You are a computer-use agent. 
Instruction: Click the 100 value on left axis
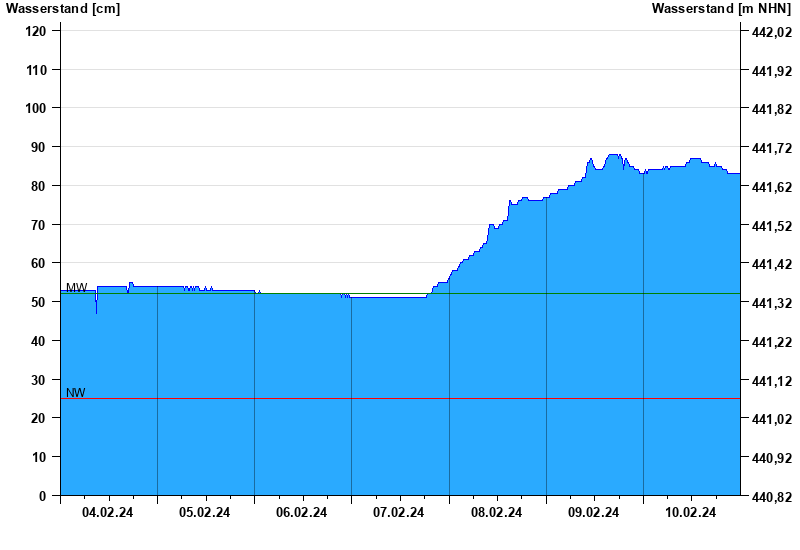click(x=36, y=108)
